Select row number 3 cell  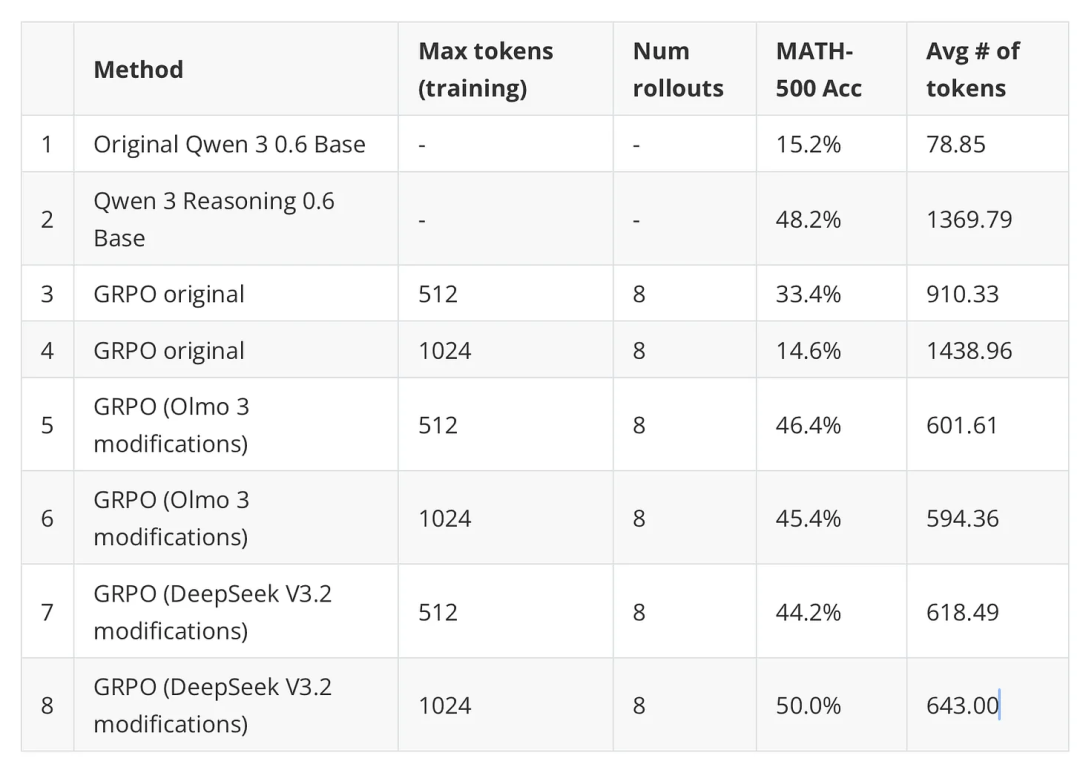47,294
